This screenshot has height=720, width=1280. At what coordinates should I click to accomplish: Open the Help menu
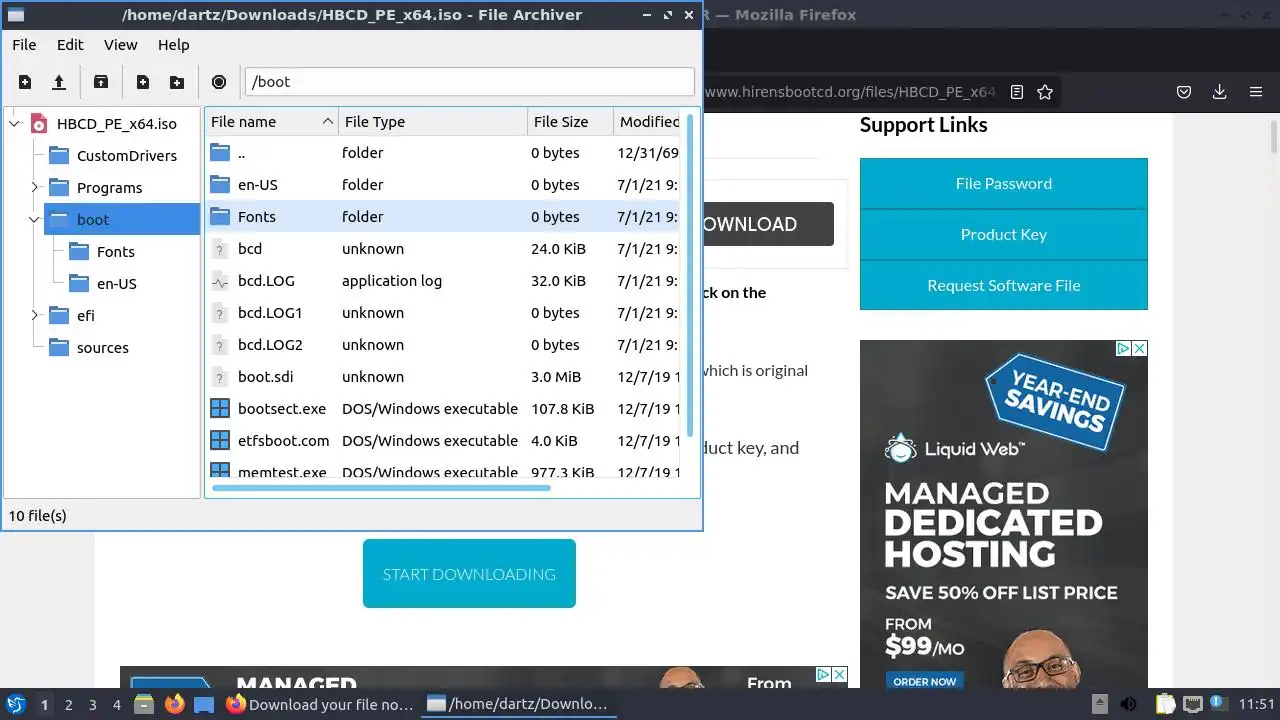pos(173,45)
